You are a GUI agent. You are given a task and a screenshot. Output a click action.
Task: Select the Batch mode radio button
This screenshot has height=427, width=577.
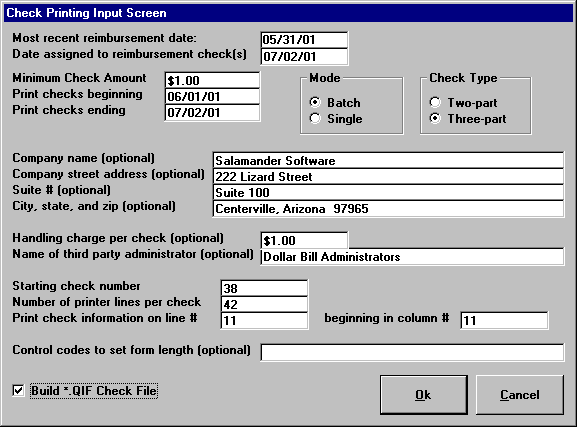click(315, 102)
